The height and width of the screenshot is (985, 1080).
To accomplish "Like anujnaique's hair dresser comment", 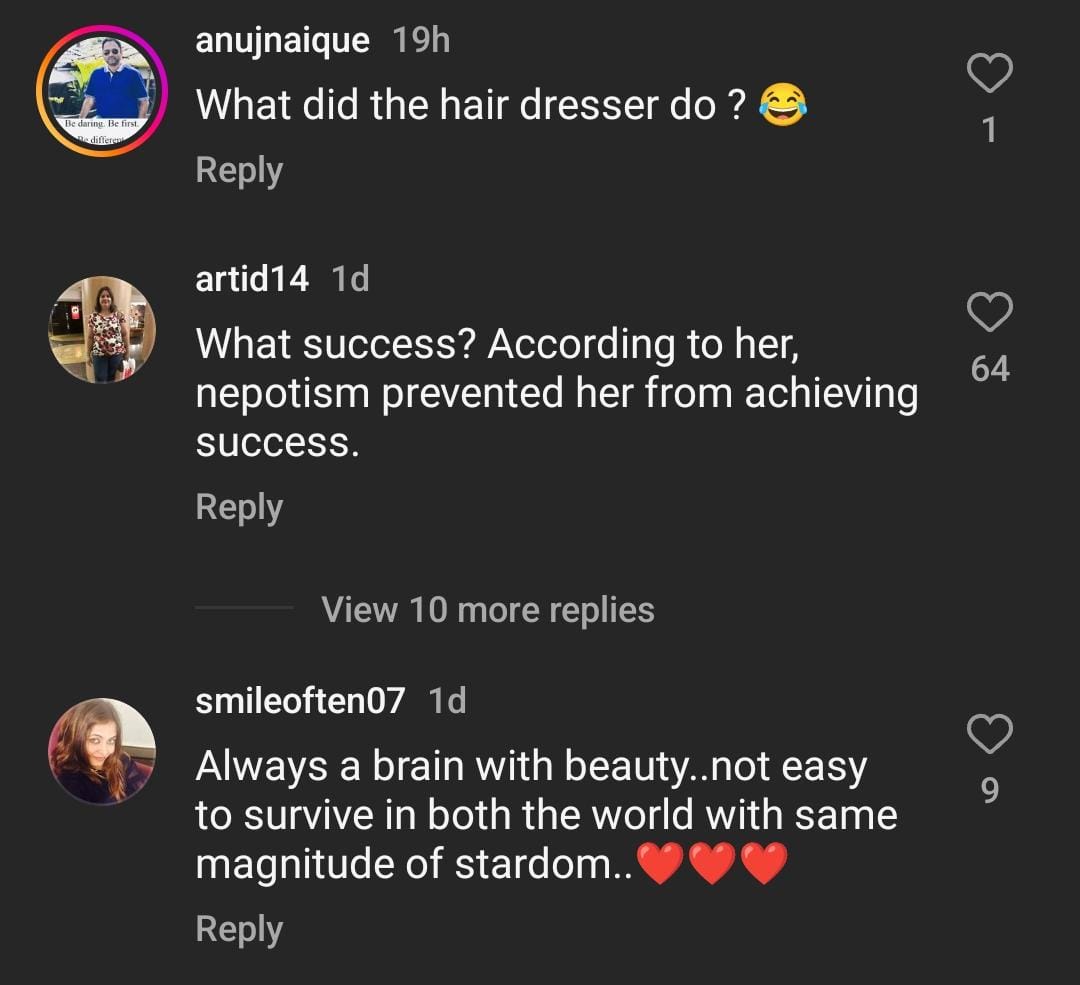I will [990, 75].
